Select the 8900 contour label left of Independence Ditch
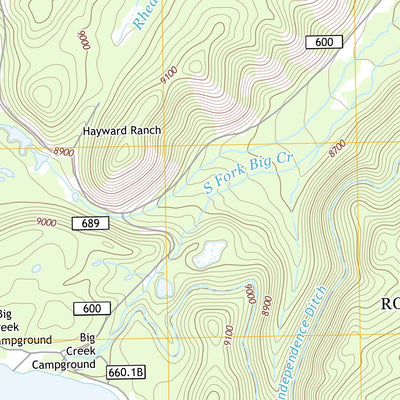The height and width of the screenshot is (400, 400). point(267,306)
